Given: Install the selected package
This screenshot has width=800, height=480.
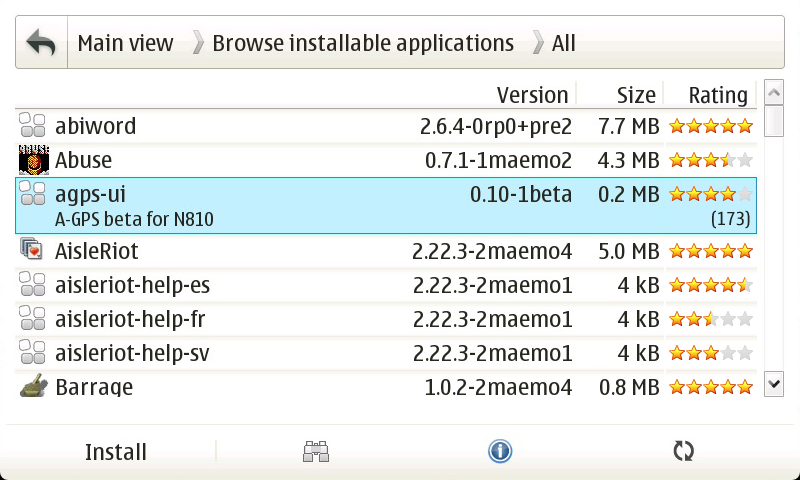Looking at the screenshot, I should coord(116,452).
